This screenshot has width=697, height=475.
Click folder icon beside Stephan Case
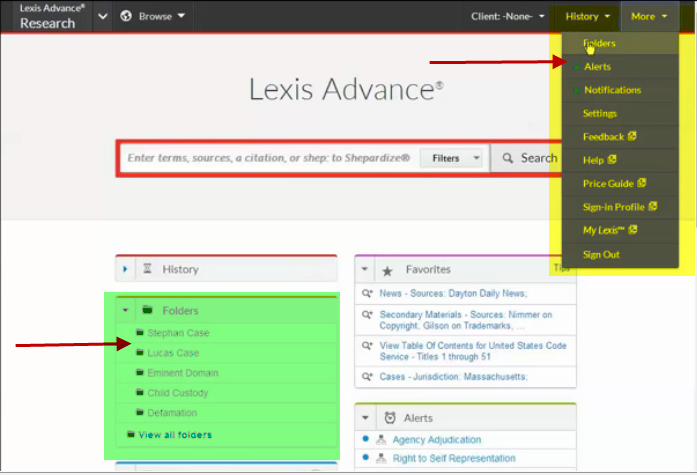coord(140,332)
